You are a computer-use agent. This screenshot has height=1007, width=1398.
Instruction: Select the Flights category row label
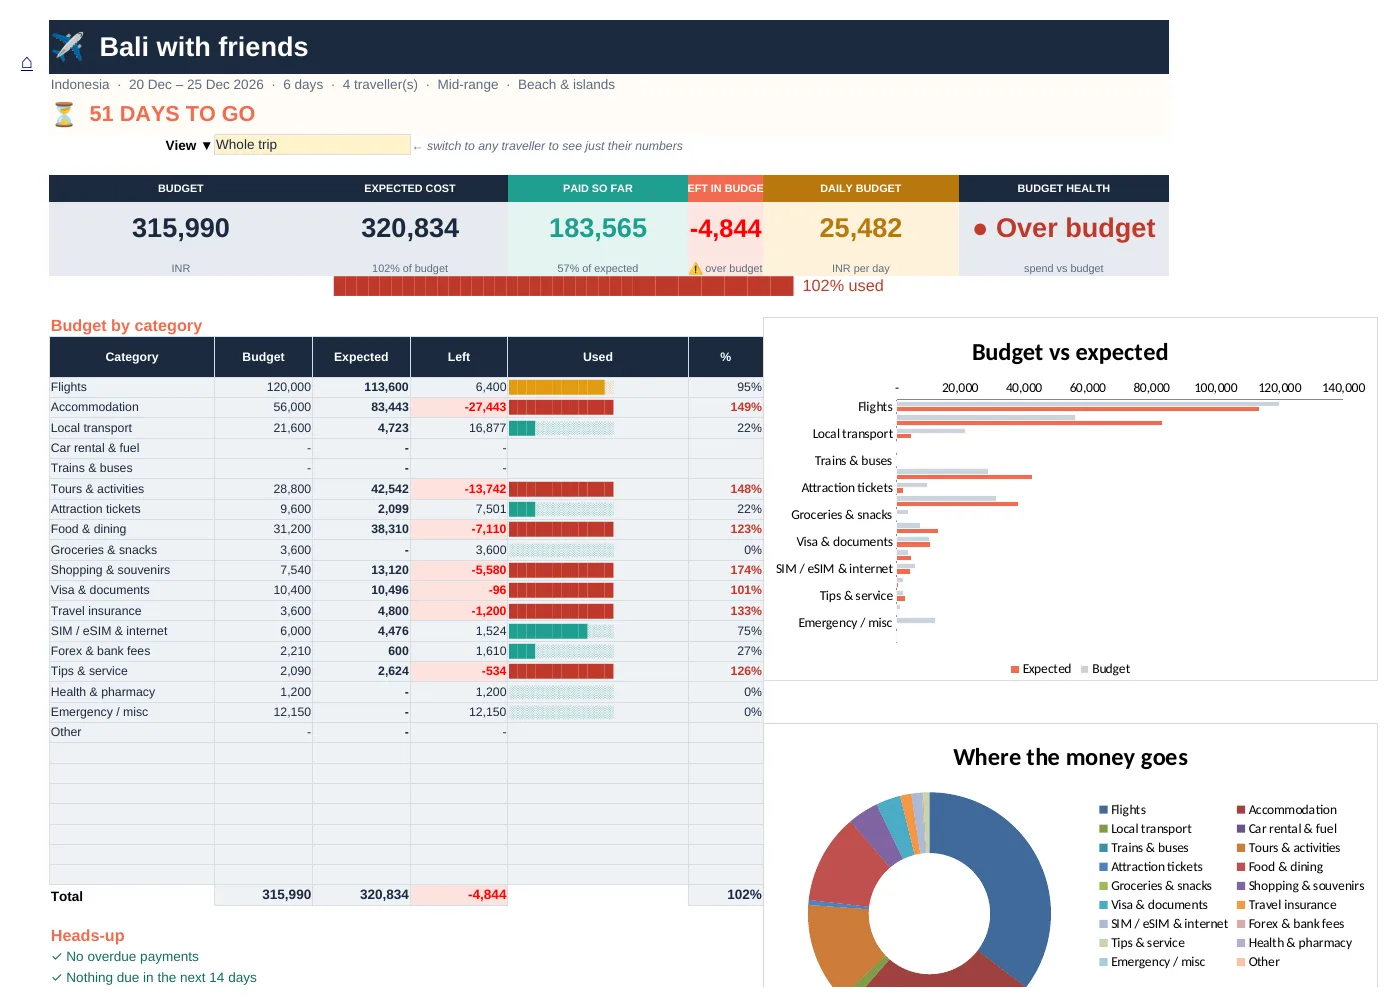click(69, 387)
